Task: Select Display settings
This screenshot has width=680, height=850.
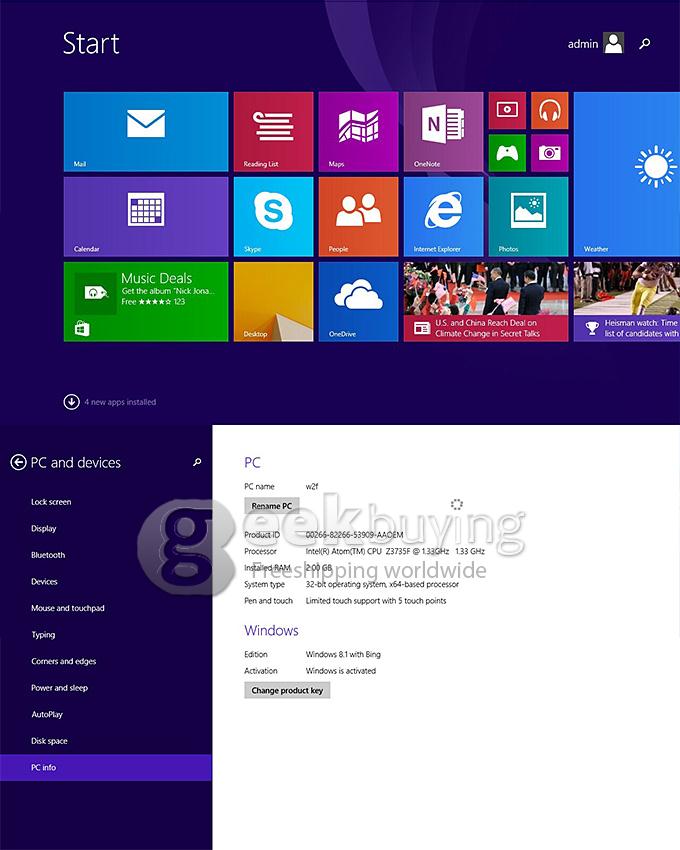Action: point(43,529)
